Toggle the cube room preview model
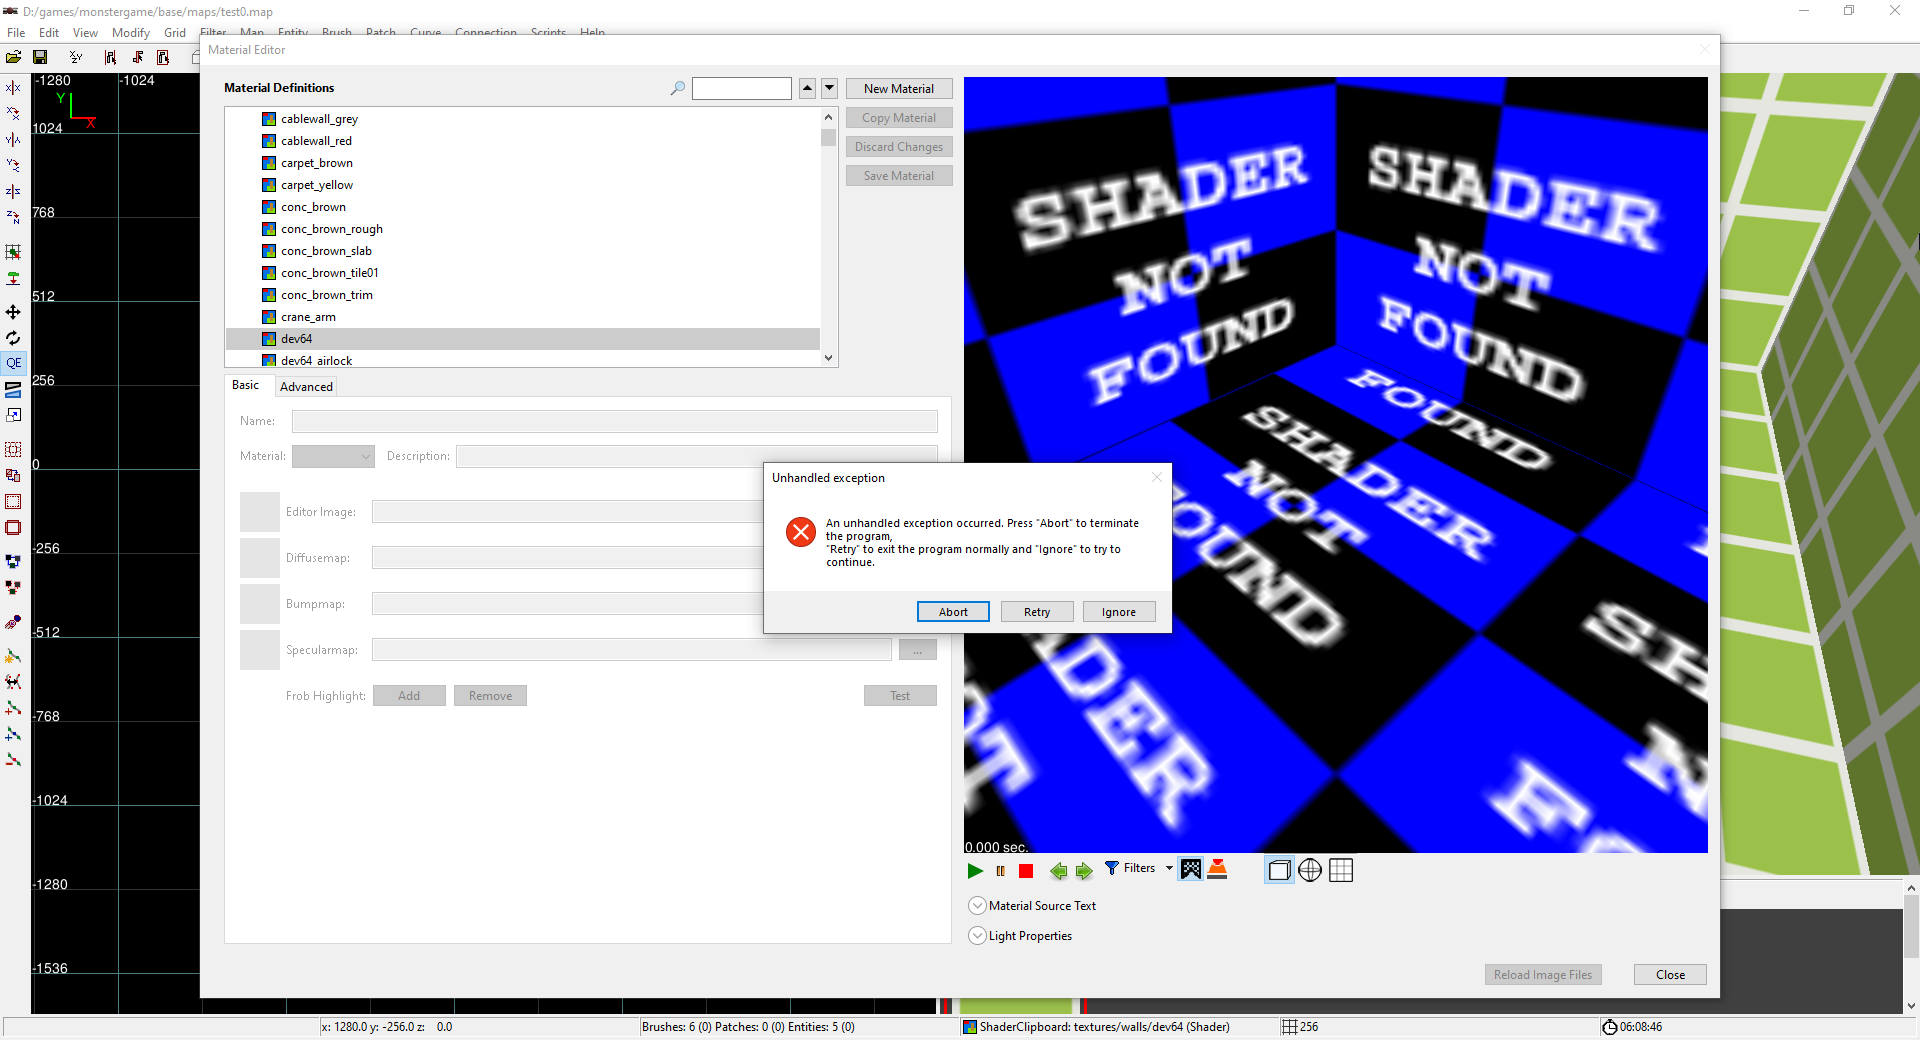The image size is (1920, 1040). (1279, 870)
